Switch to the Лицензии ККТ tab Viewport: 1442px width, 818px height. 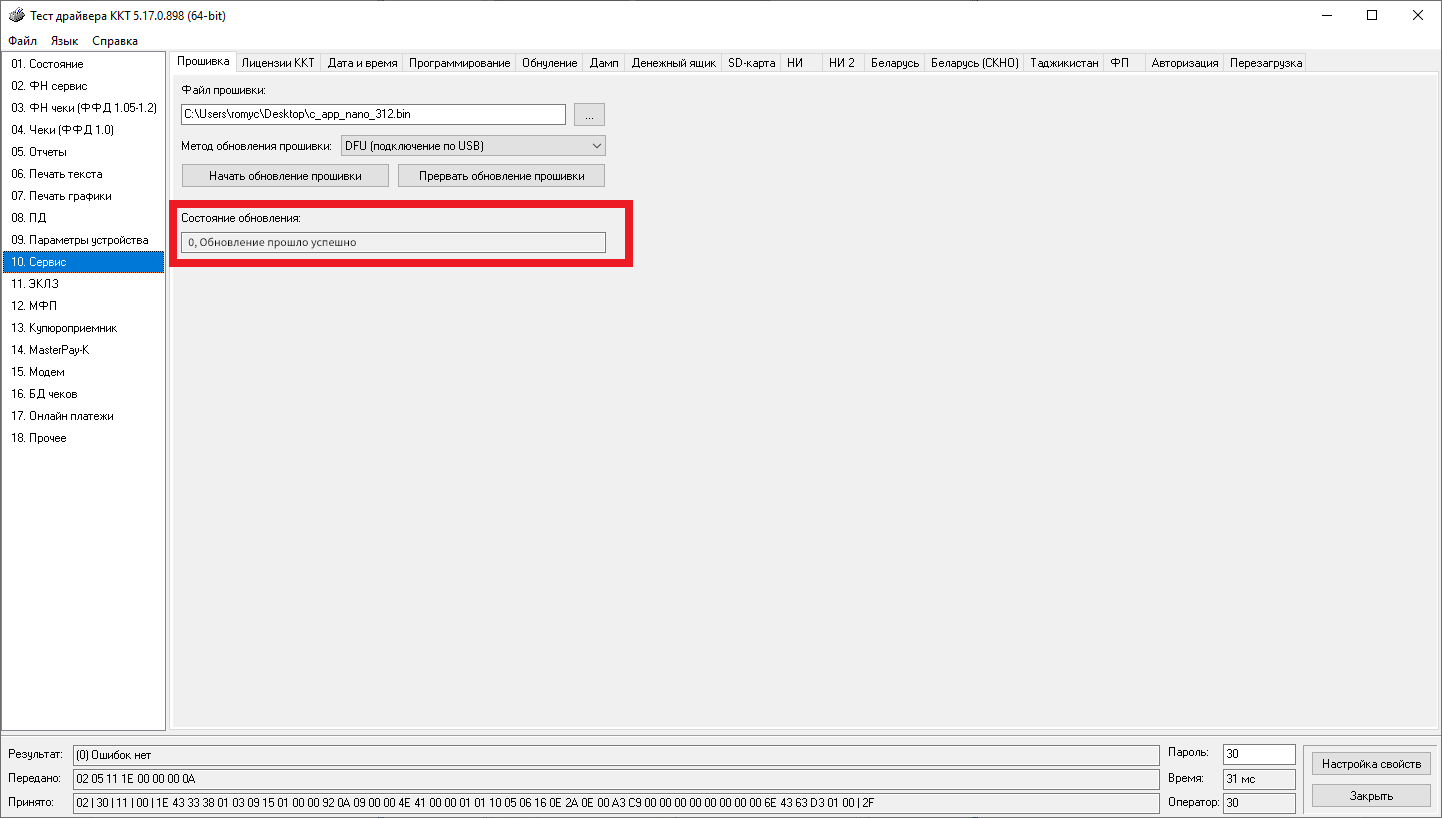coord(278,63)
